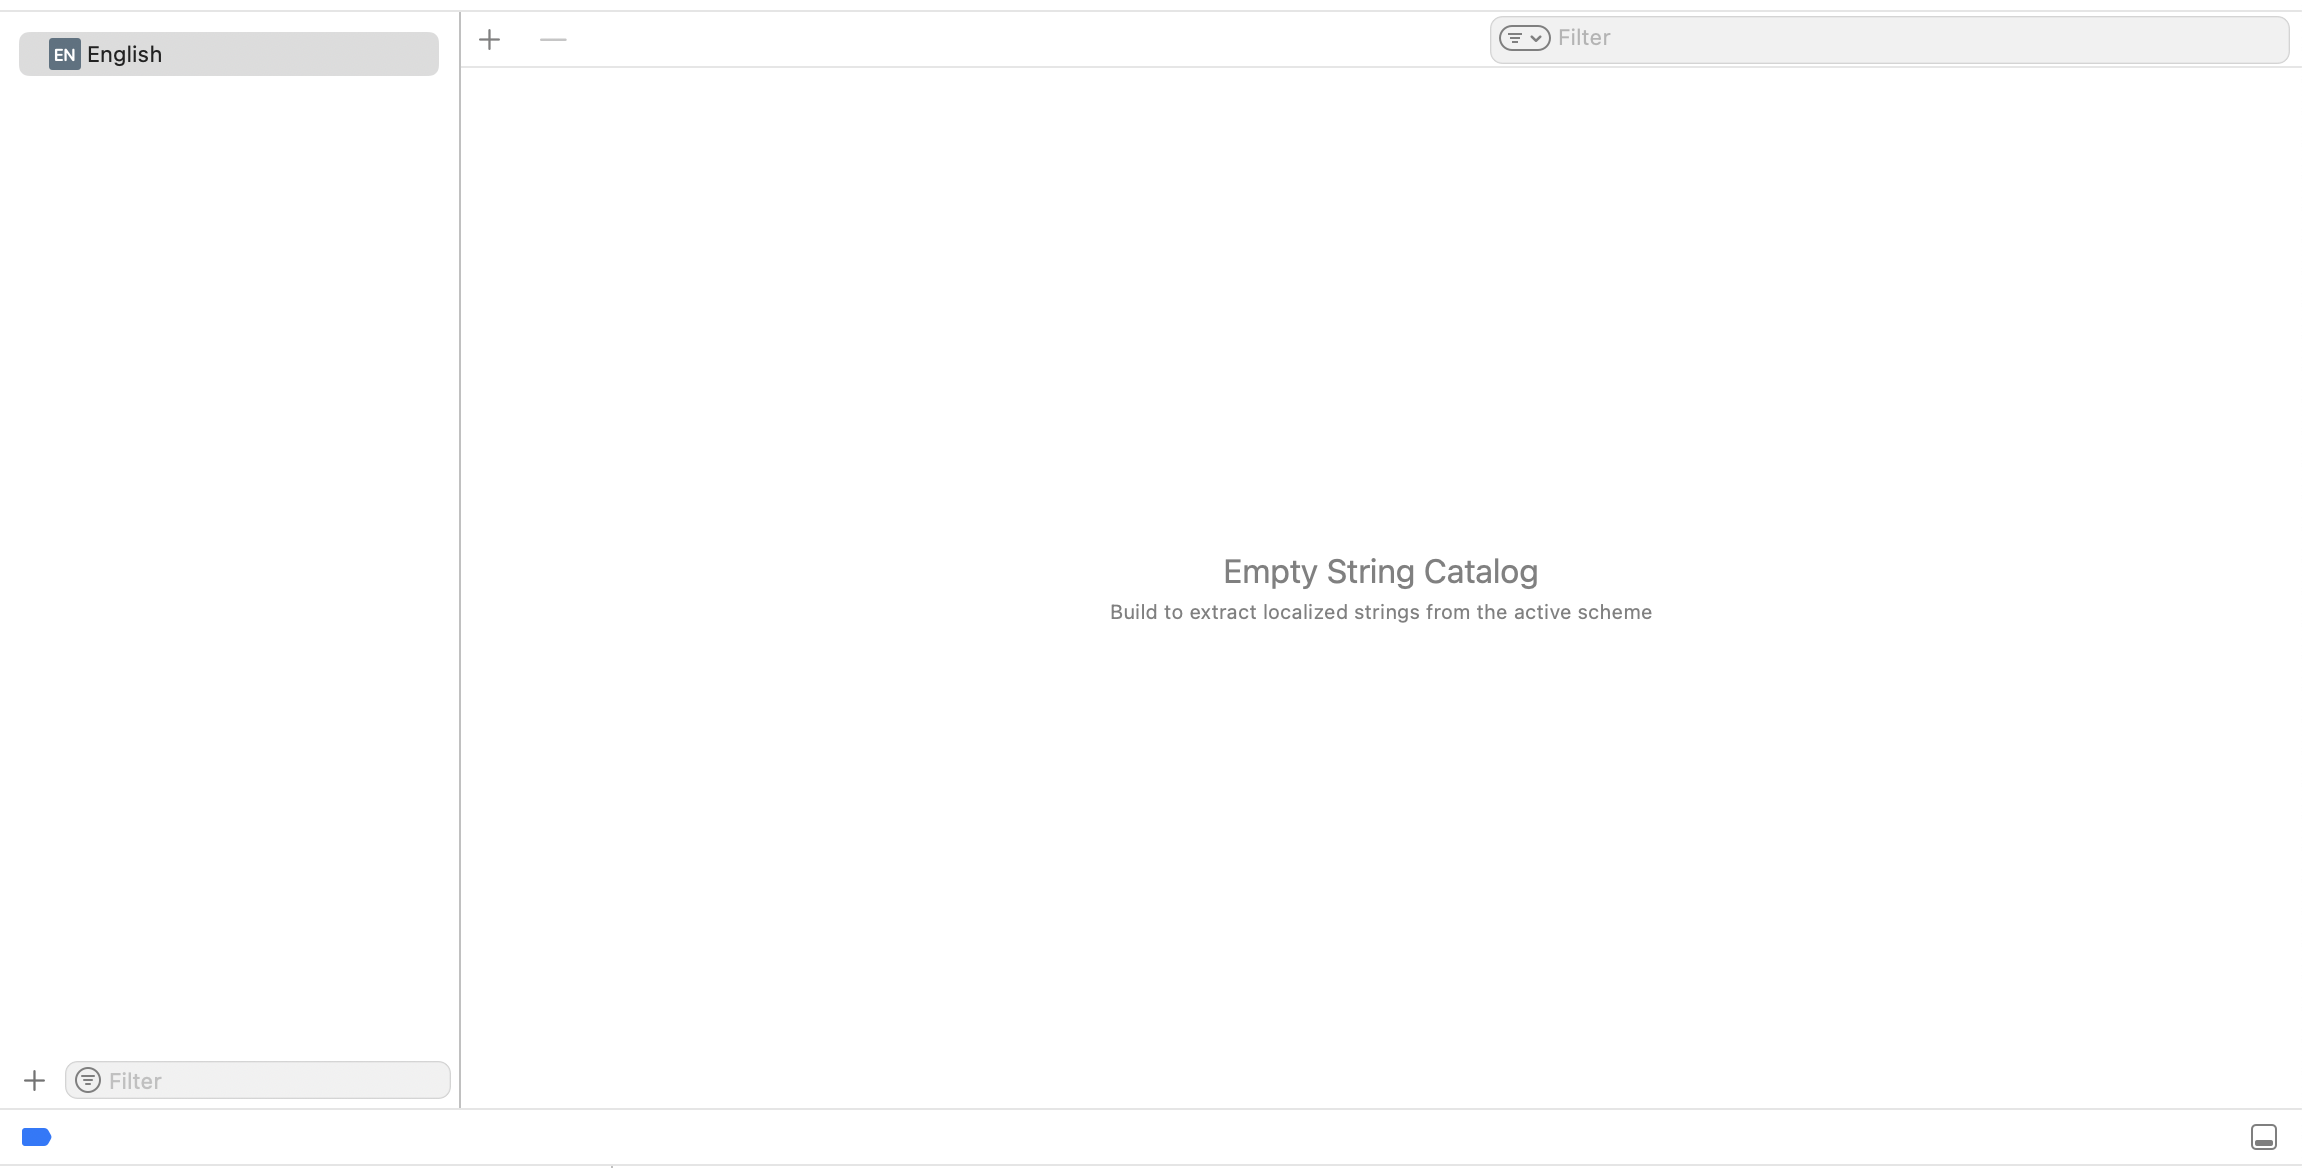This screenshot has height=1168, width=2302.
Task: Focus the top string catalog Filter field
Action: pos(1889,39)
